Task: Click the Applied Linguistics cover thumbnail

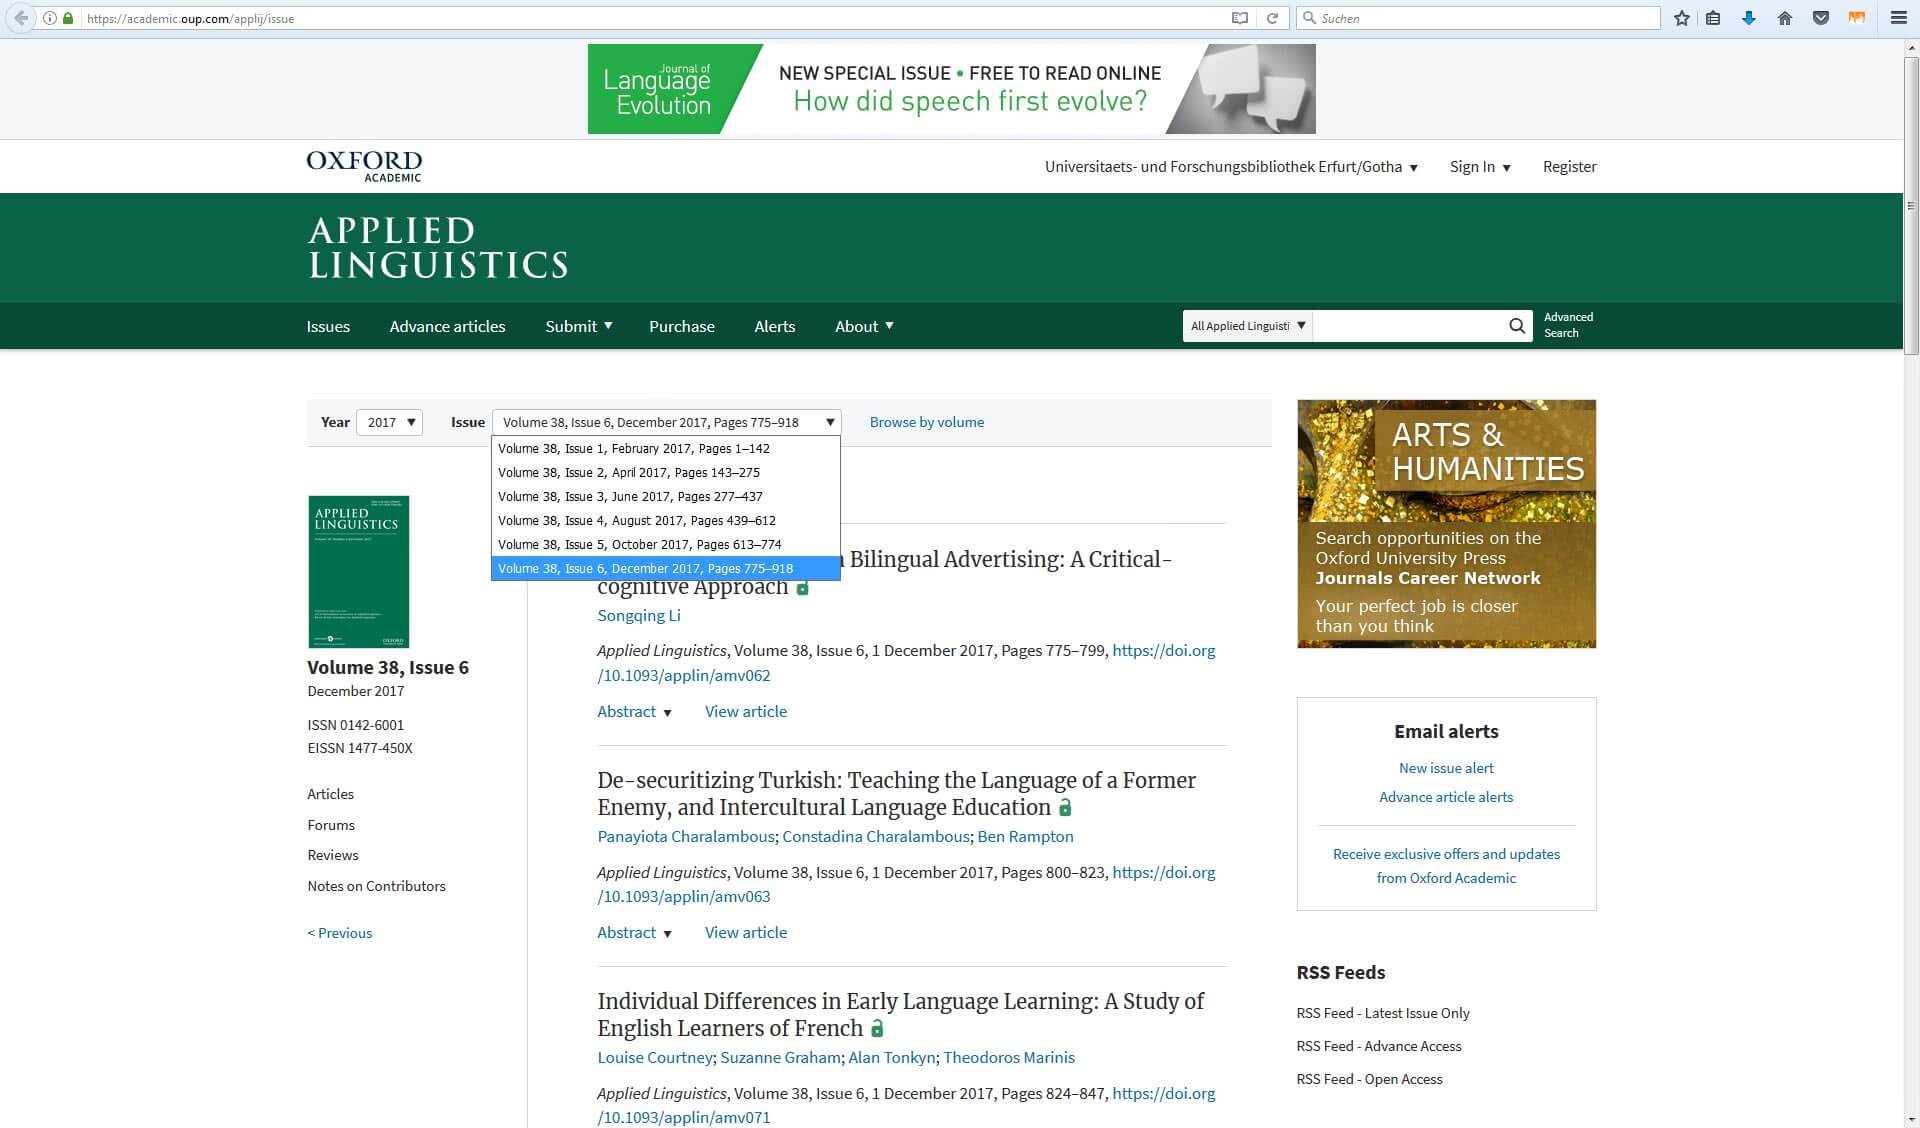Action: coord(359,572)
